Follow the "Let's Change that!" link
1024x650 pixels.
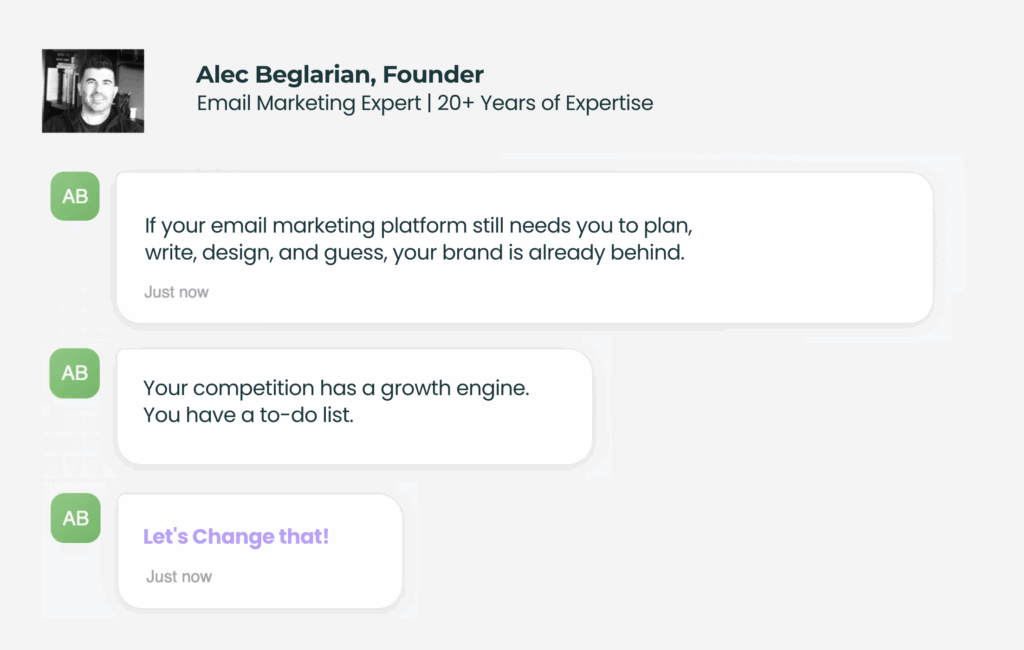tap(236, 536)
